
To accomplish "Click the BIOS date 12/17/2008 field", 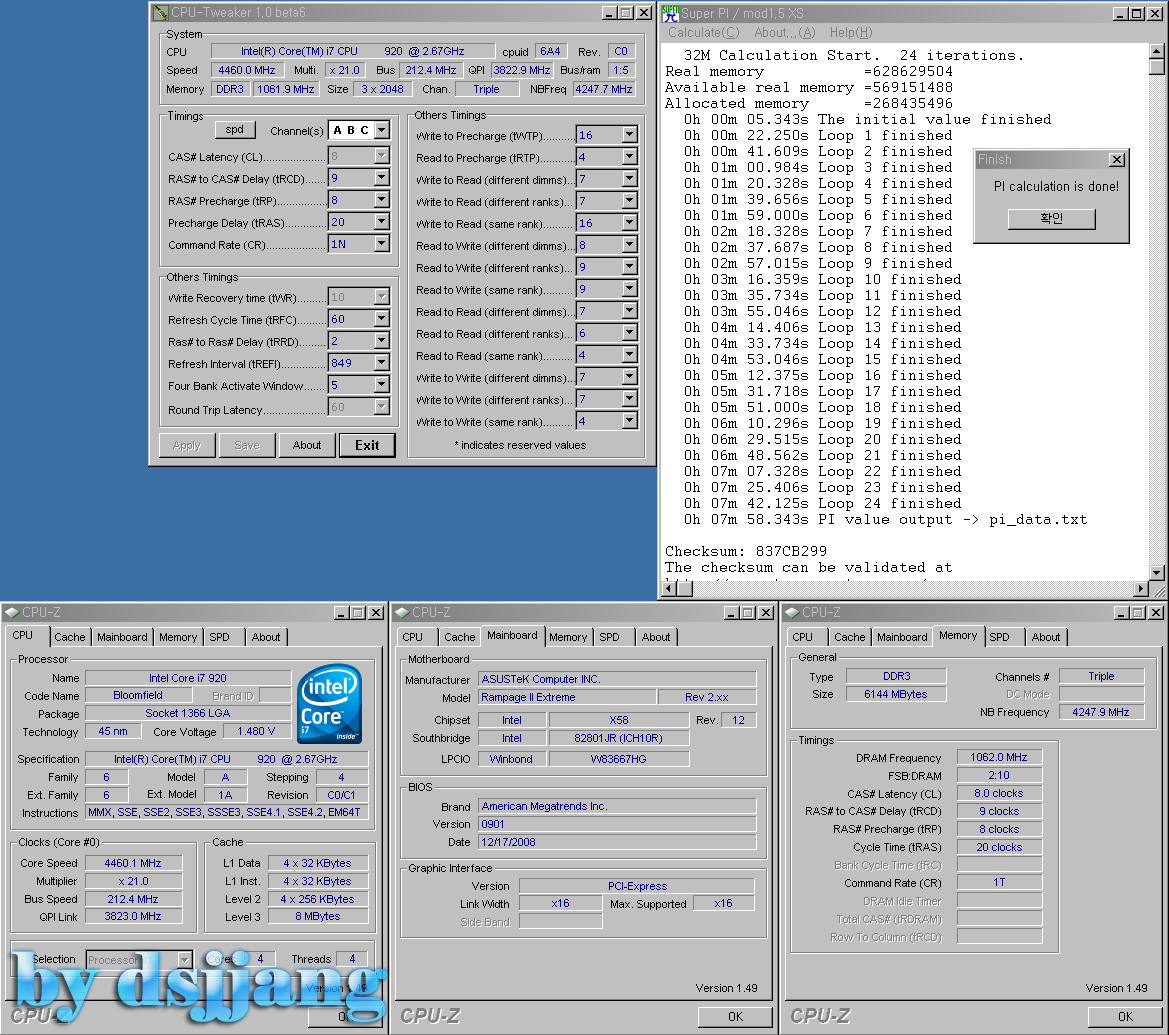I will (617, 842).
